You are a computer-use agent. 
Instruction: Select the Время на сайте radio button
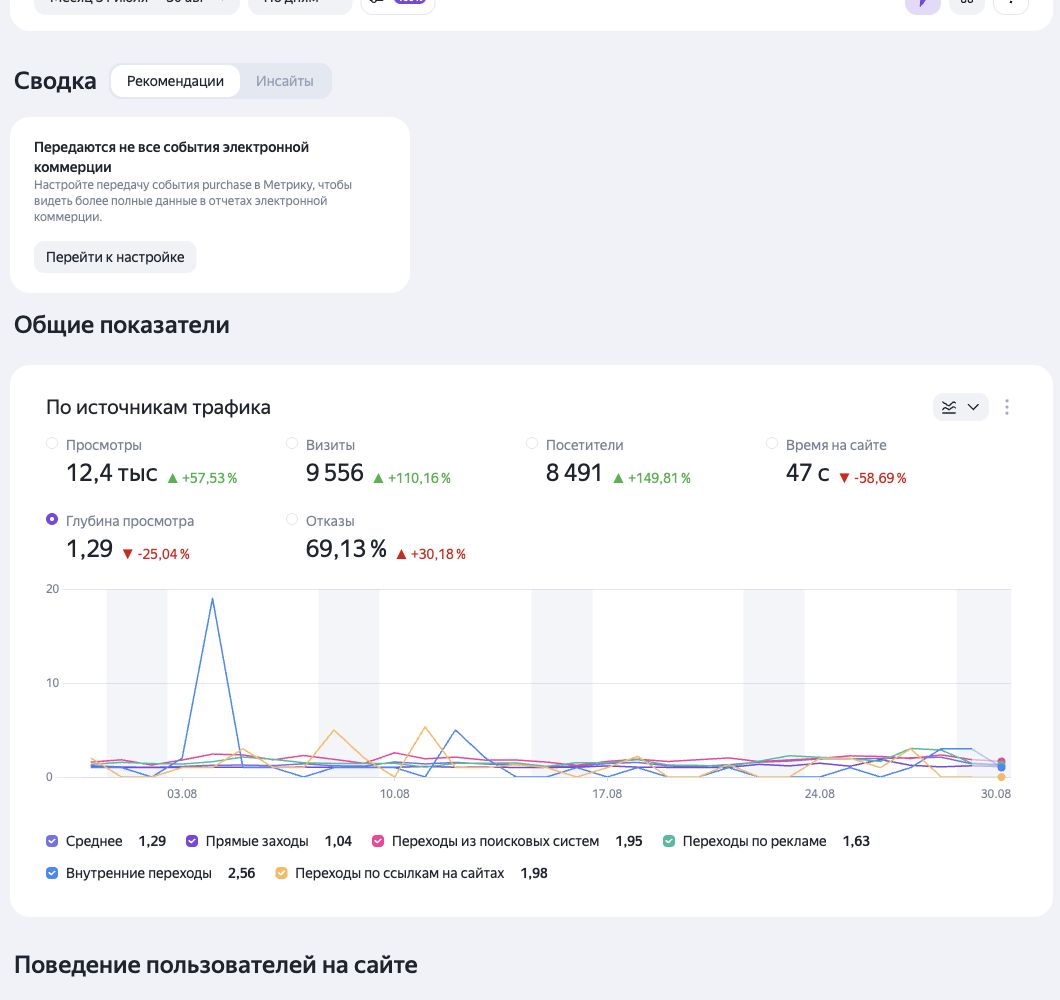pyautogui.click(x=772, y=444)
